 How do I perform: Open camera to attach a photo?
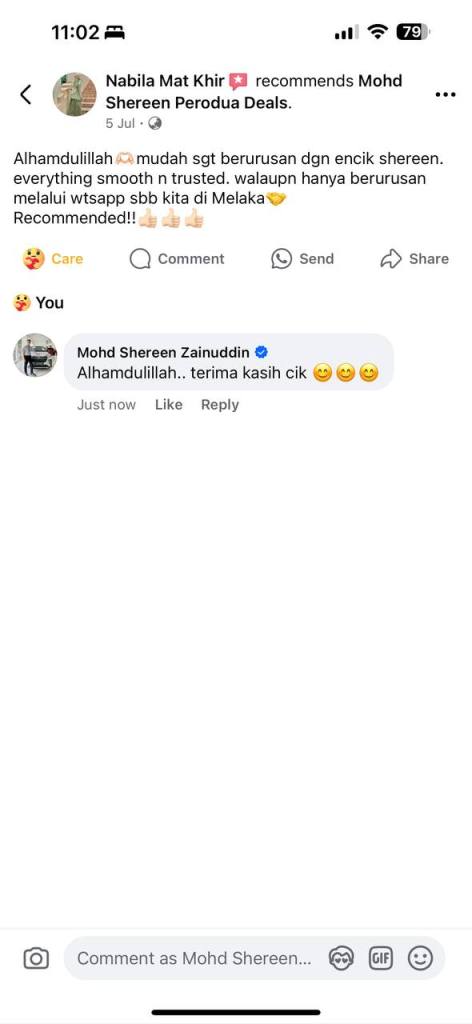pyautogui.click(x=36, y=958)
